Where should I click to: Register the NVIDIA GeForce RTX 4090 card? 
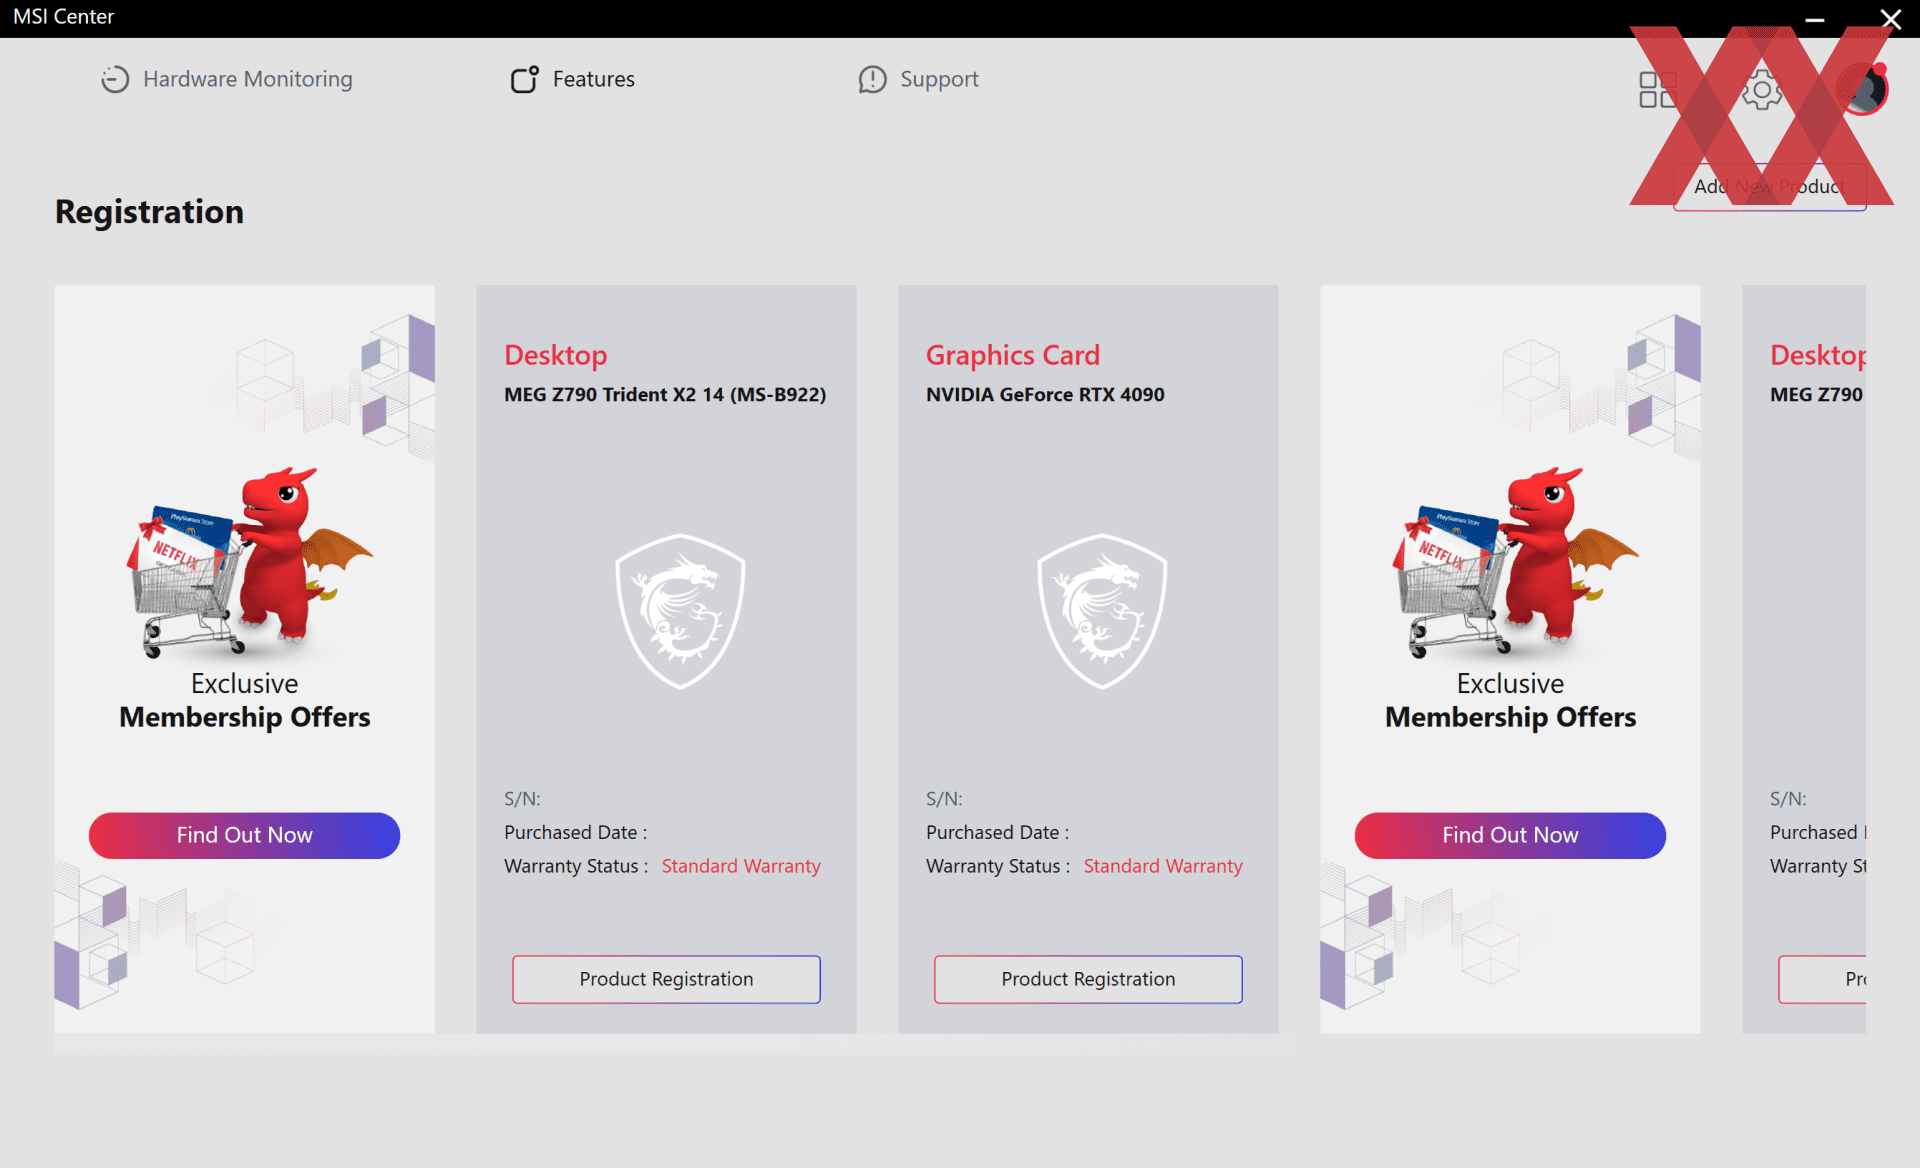click(x=1088, y=979)
